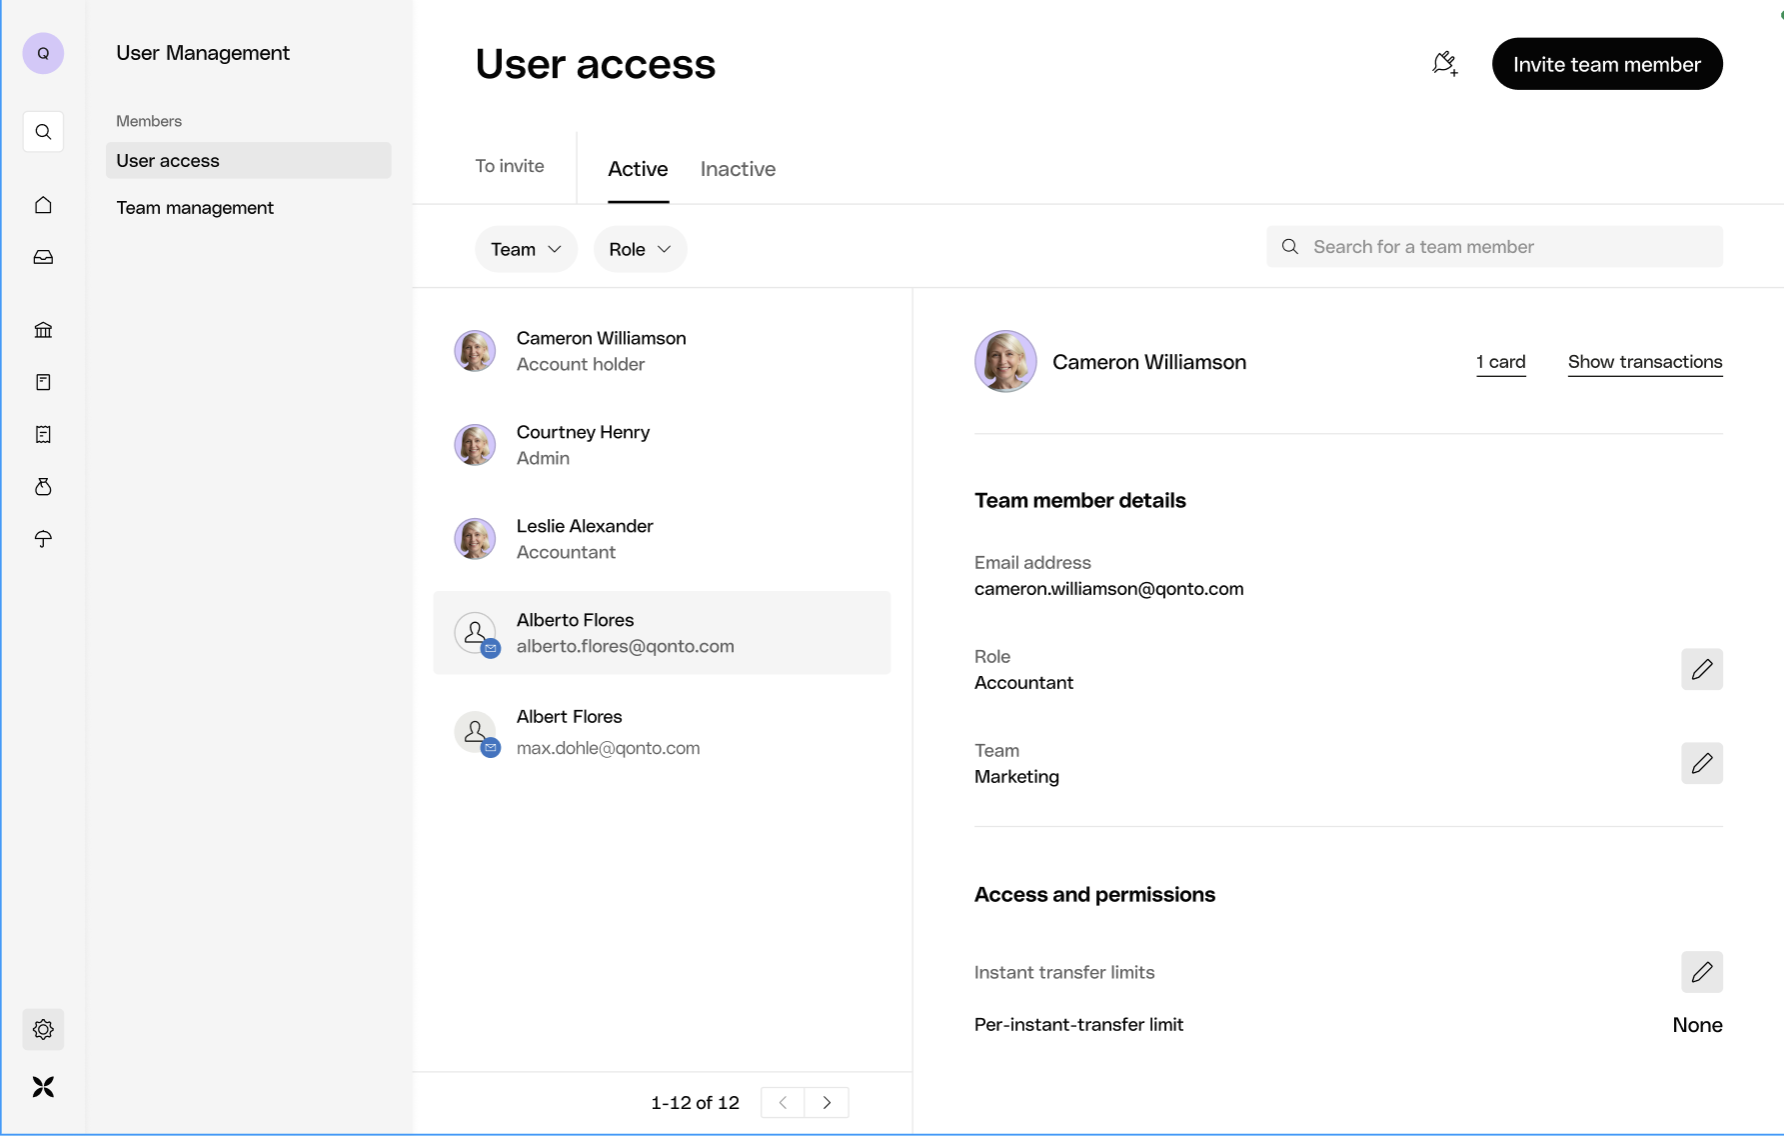1784x1136 pixels.
Task: Switch to the Active tab
Action: [638, 169]
